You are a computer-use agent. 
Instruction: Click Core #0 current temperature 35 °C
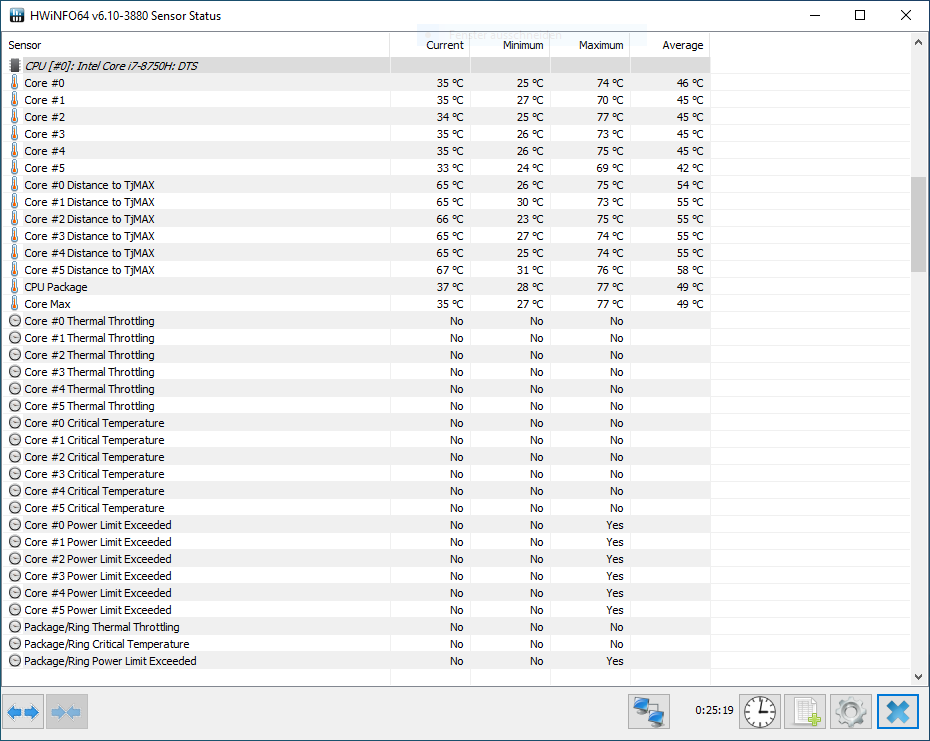[450, 83]
